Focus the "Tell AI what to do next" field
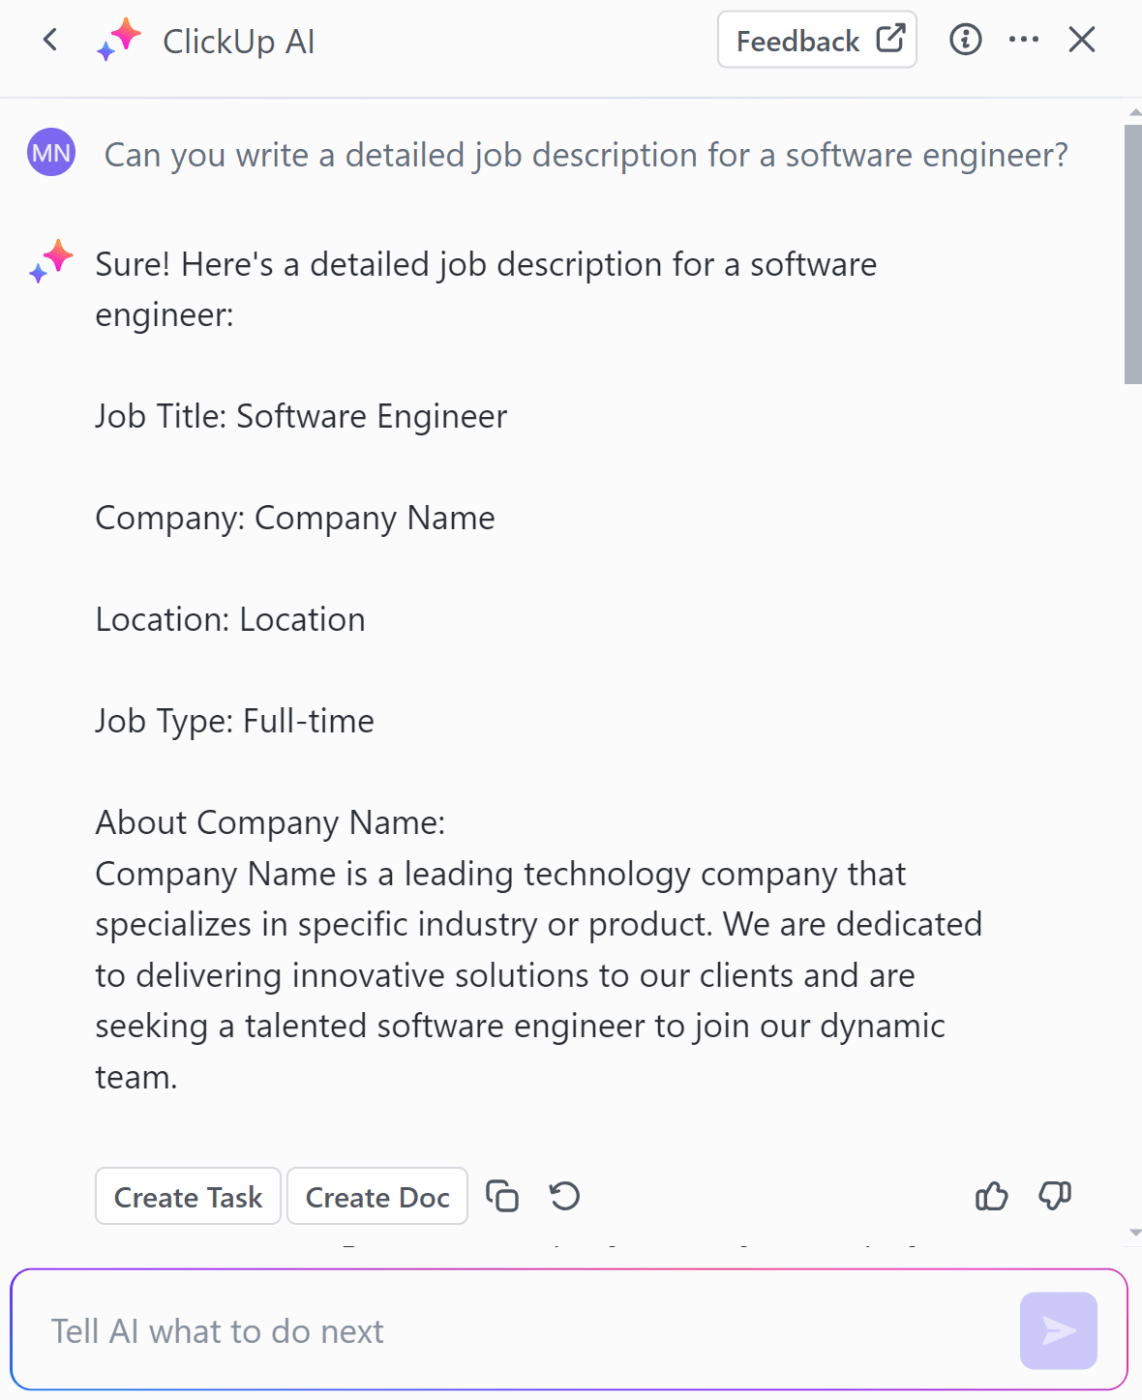This screenshot has height=1400, width=1142. (x=520, y=1331)
